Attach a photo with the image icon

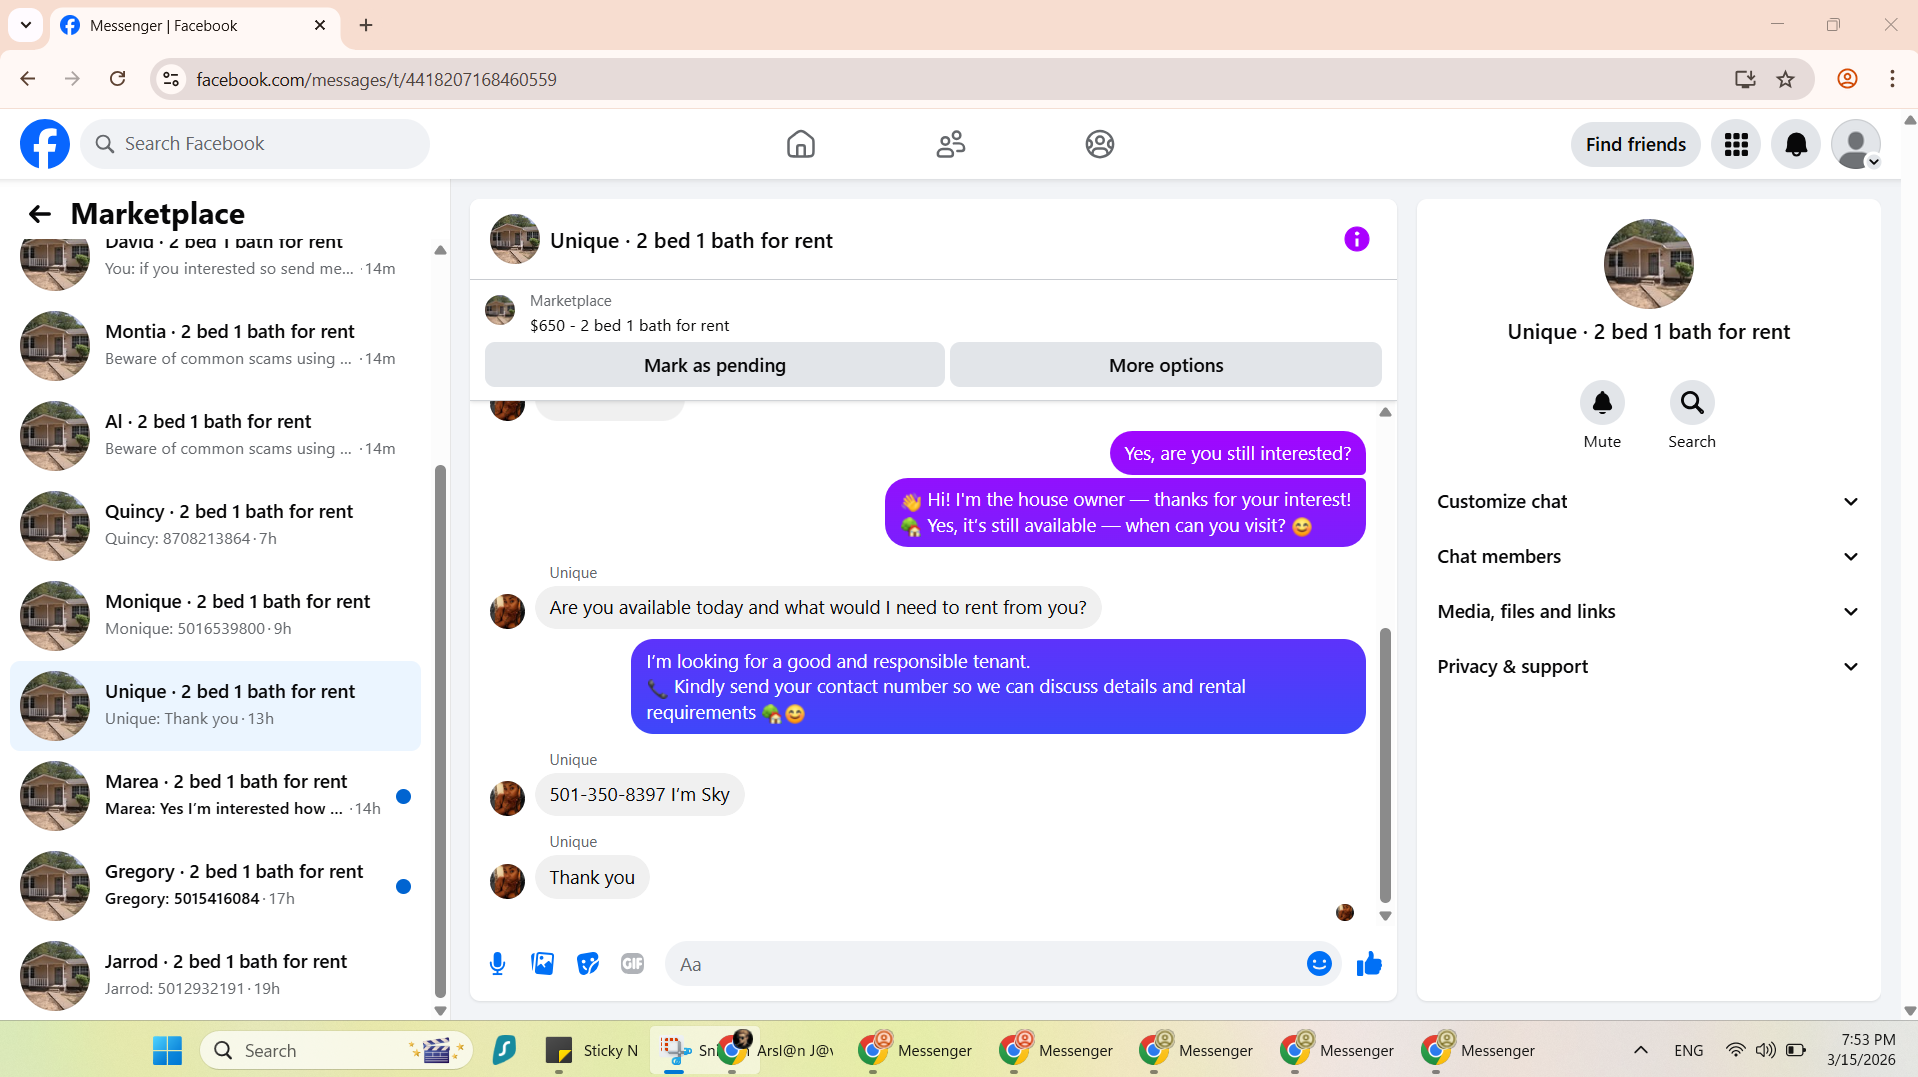click(x=542, y=964)
